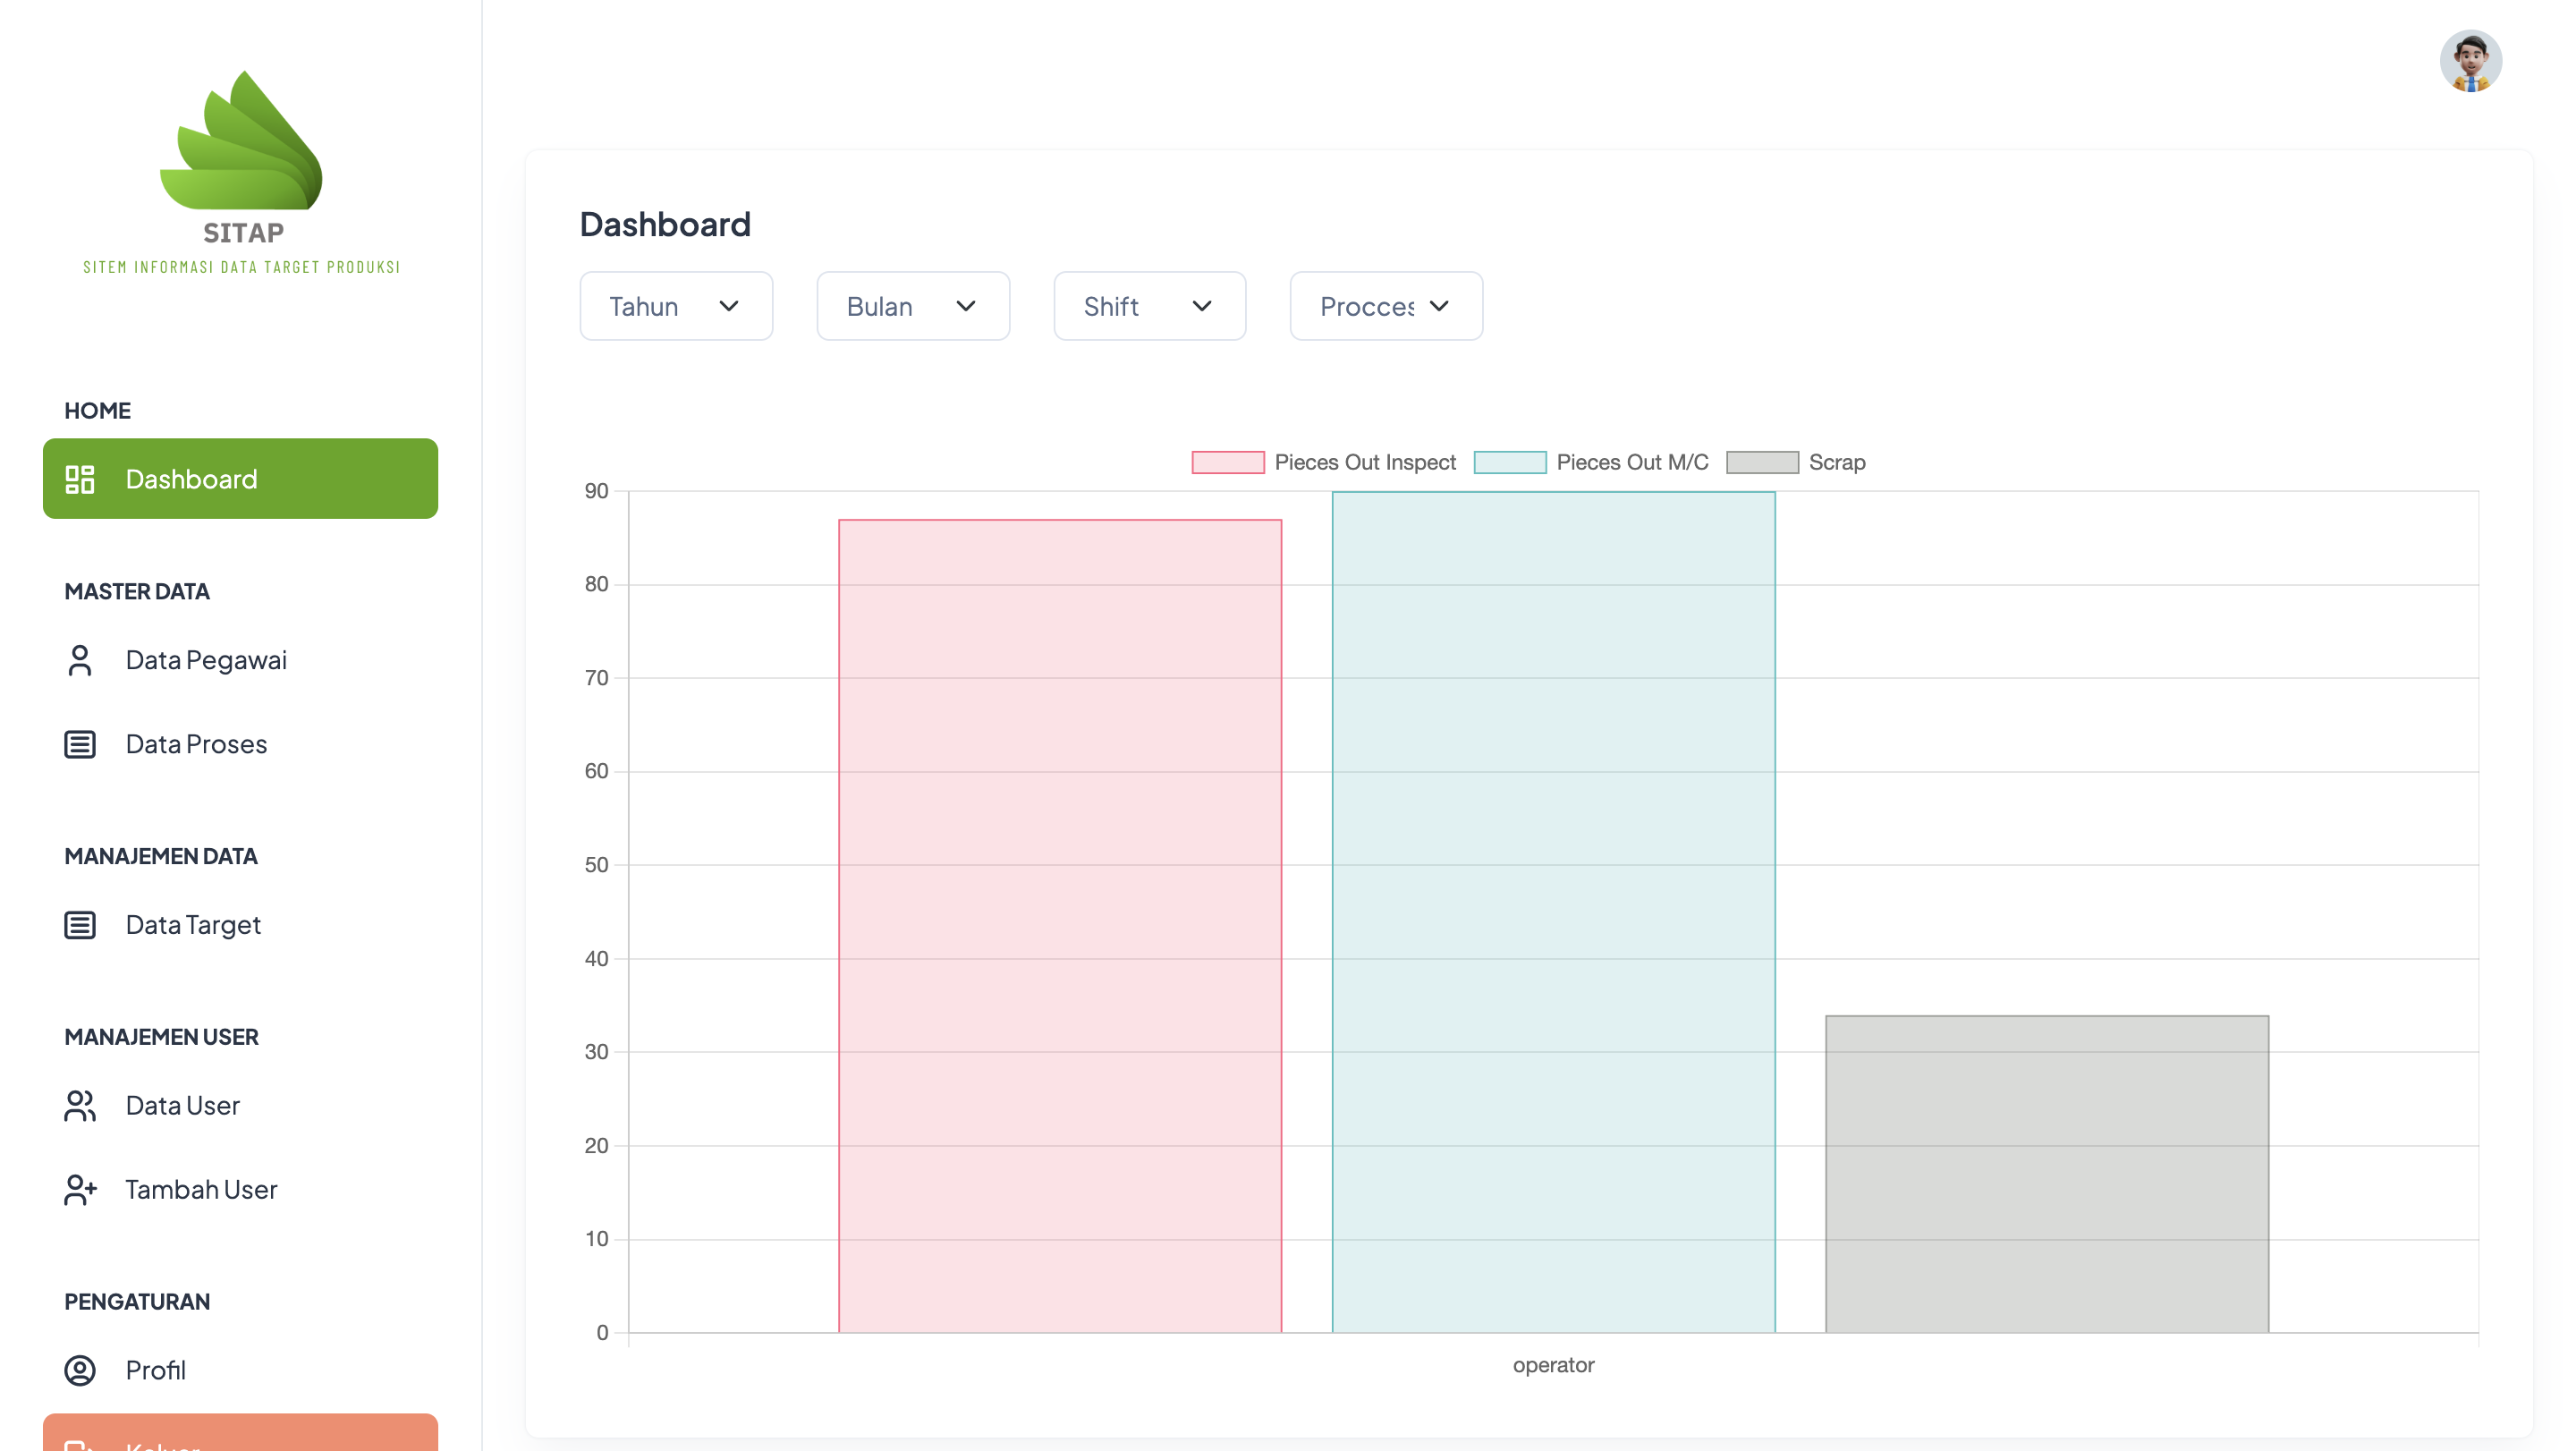Toggle the Scrap dataset legend item
2576x1451 pixels.
click(x=1796, y=462)
